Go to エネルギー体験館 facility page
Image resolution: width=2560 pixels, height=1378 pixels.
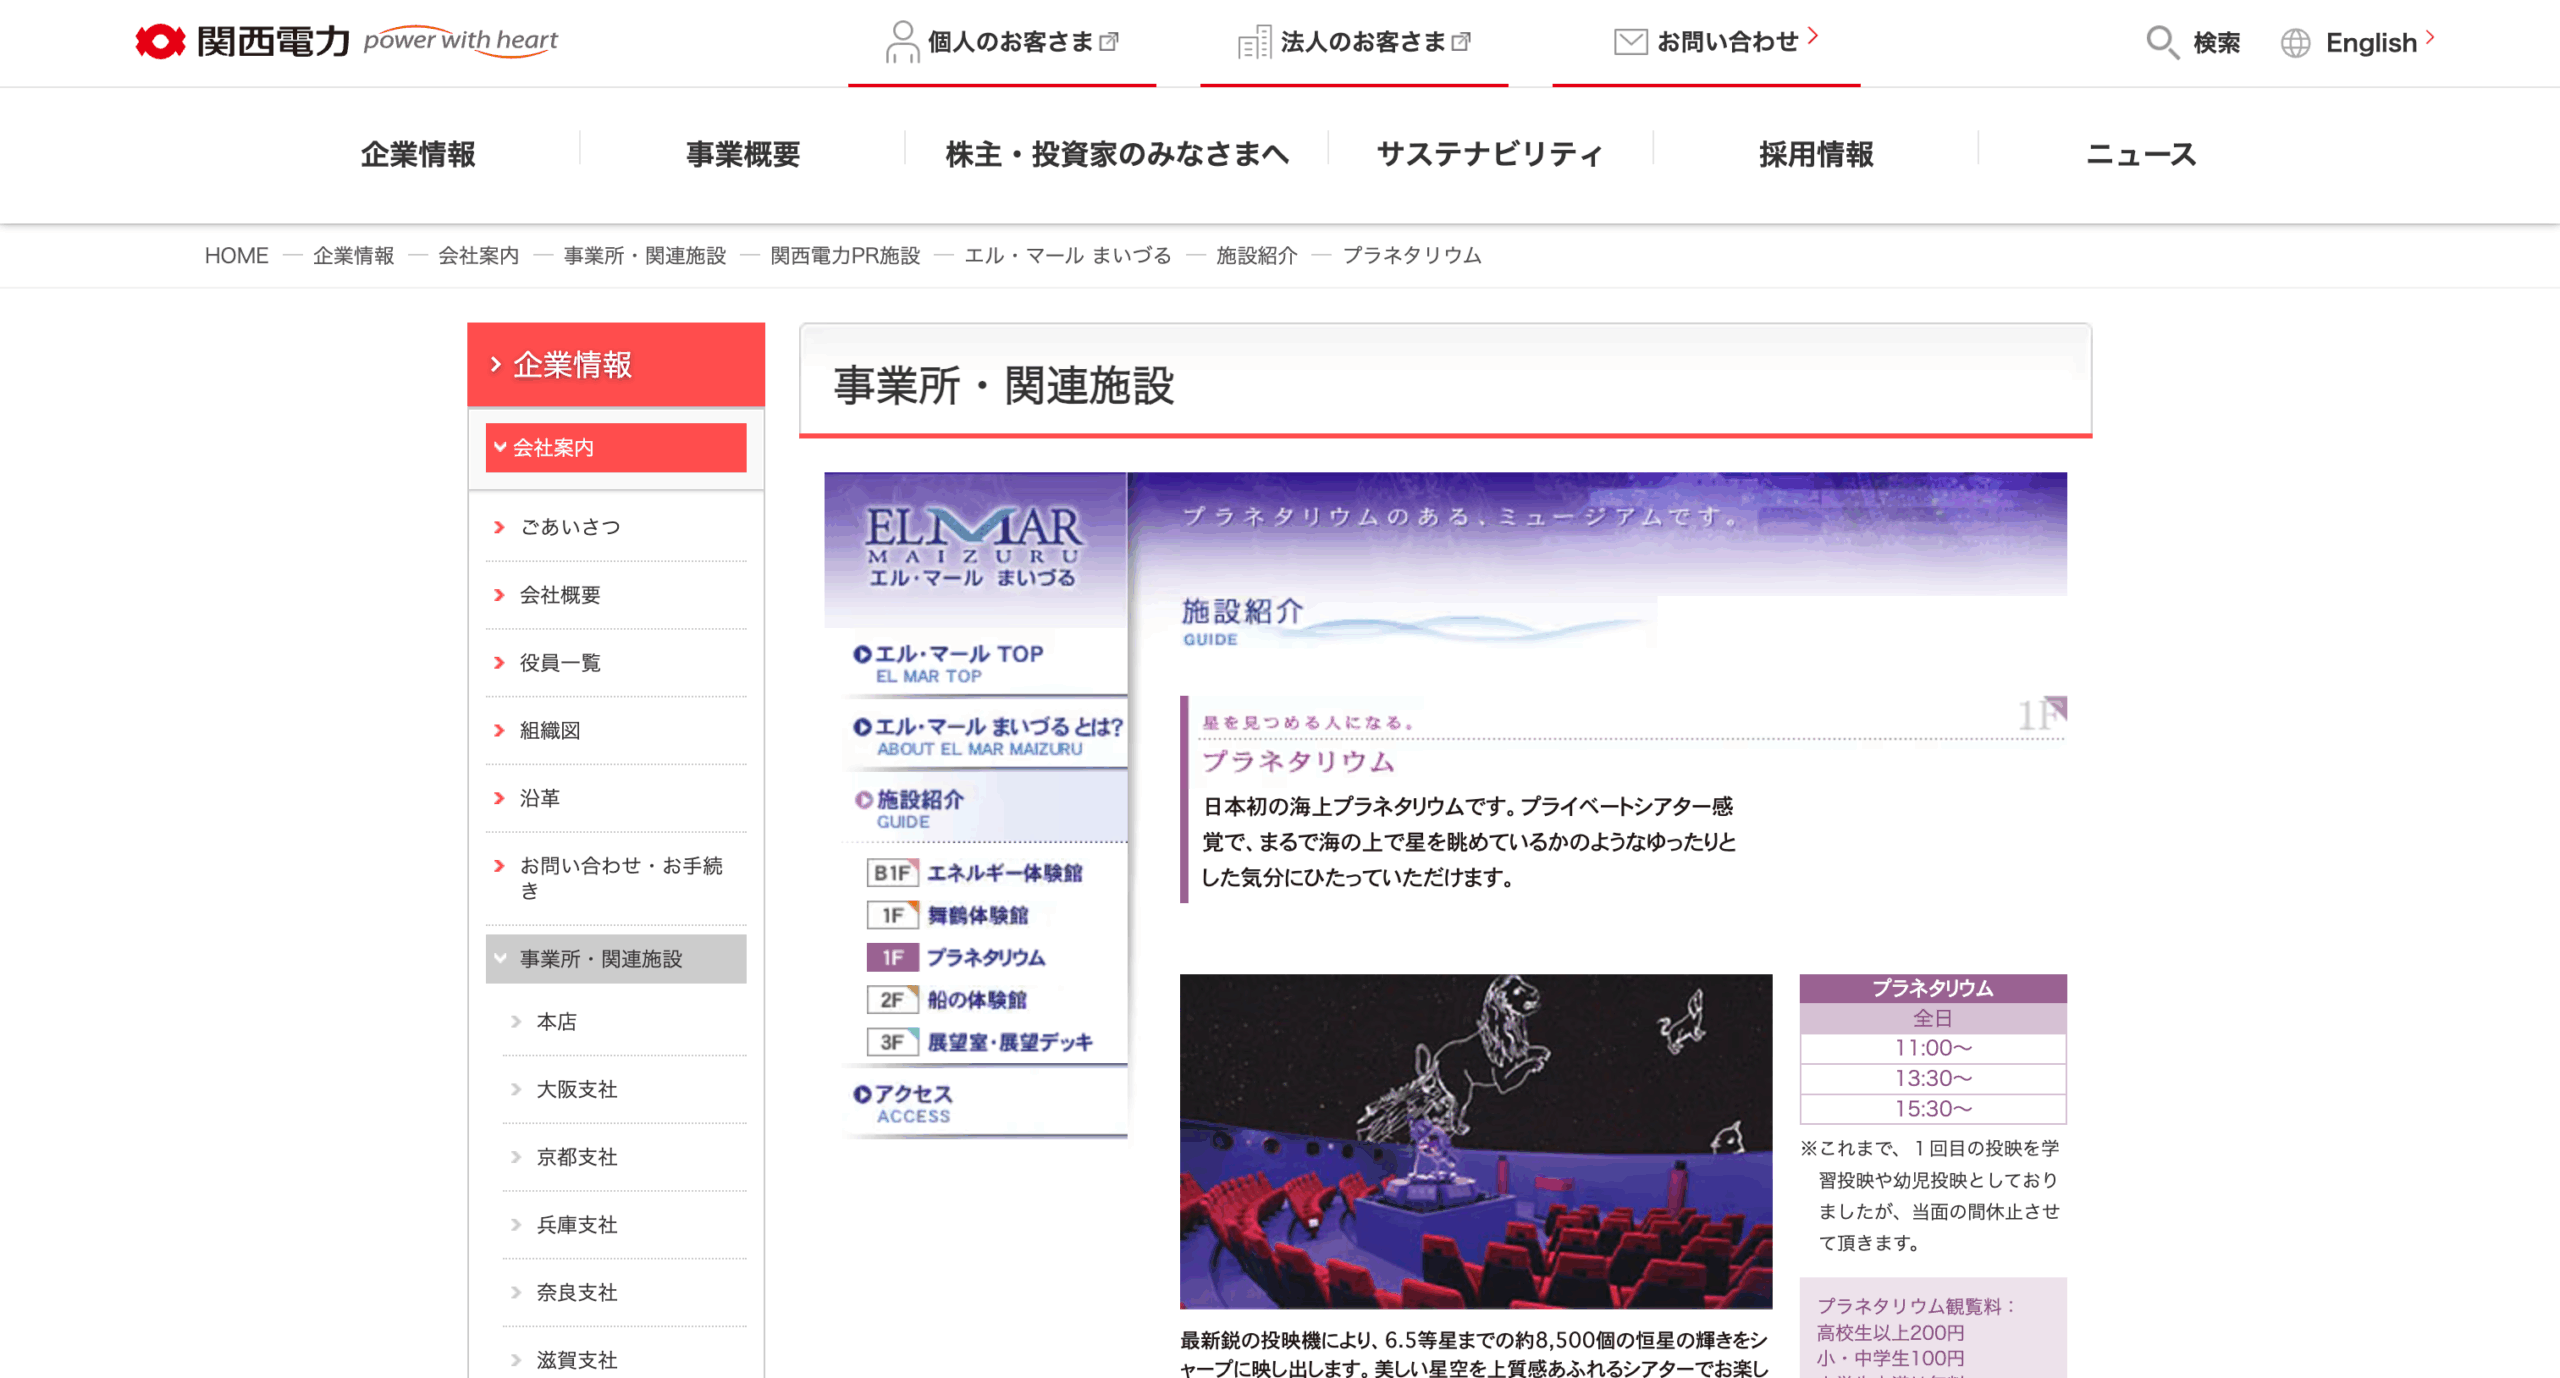tap(1004, 873)
